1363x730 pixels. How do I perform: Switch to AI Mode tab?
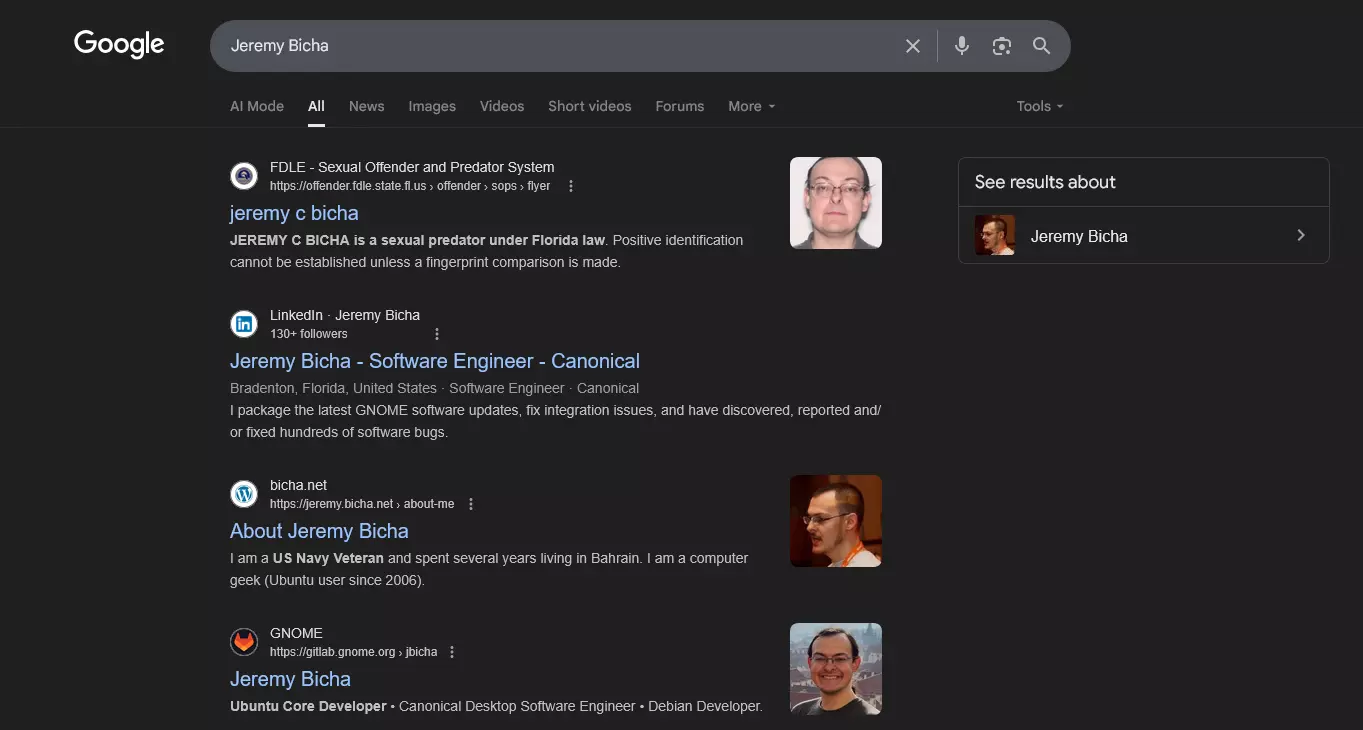[257, 106]
